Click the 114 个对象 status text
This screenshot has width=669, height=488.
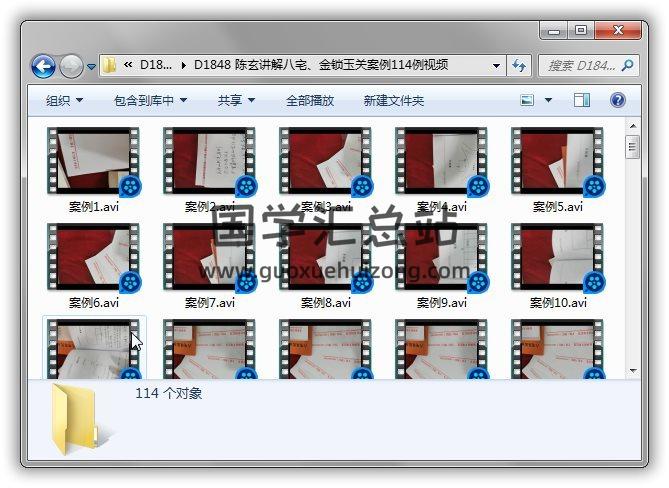pos(169,393)
